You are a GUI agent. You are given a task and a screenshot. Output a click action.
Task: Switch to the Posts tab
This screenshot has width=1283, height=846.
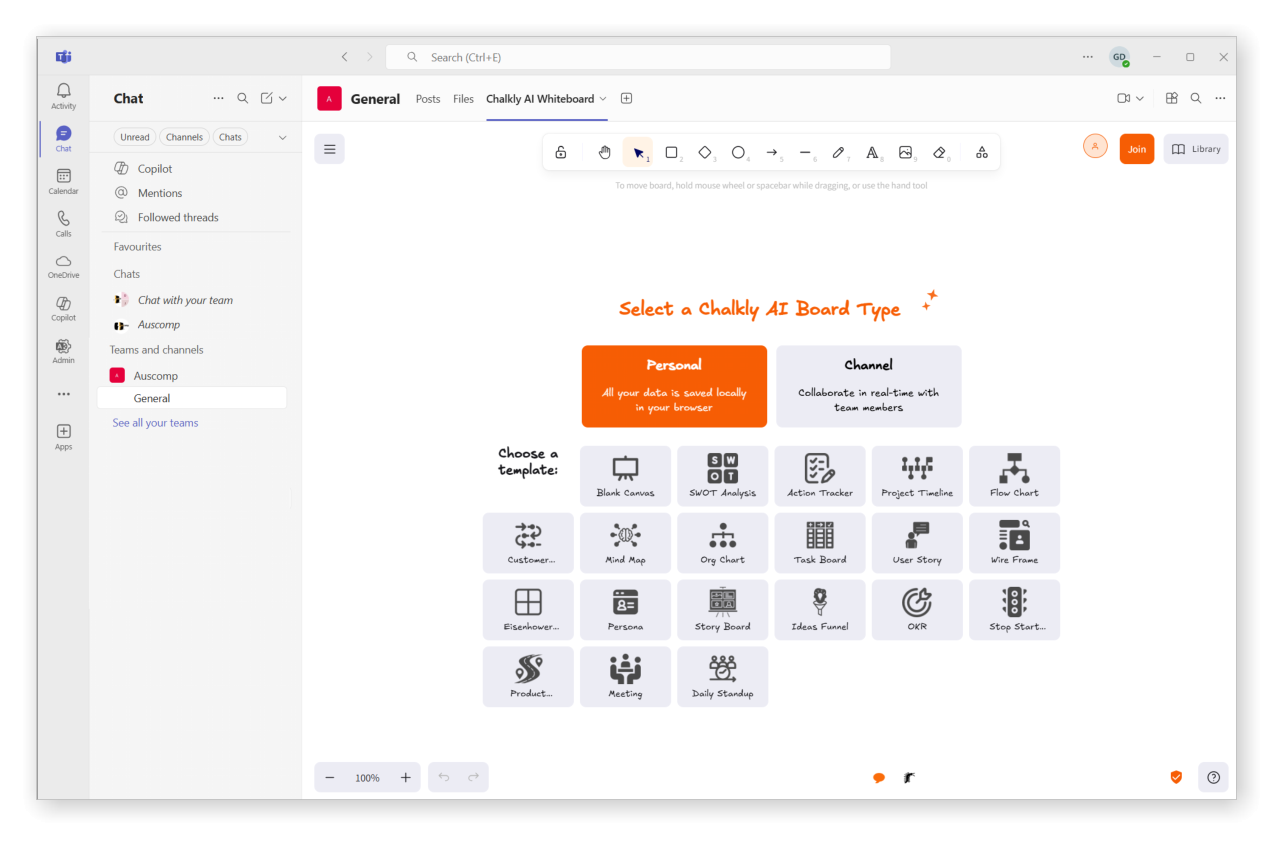click(428, 99)
